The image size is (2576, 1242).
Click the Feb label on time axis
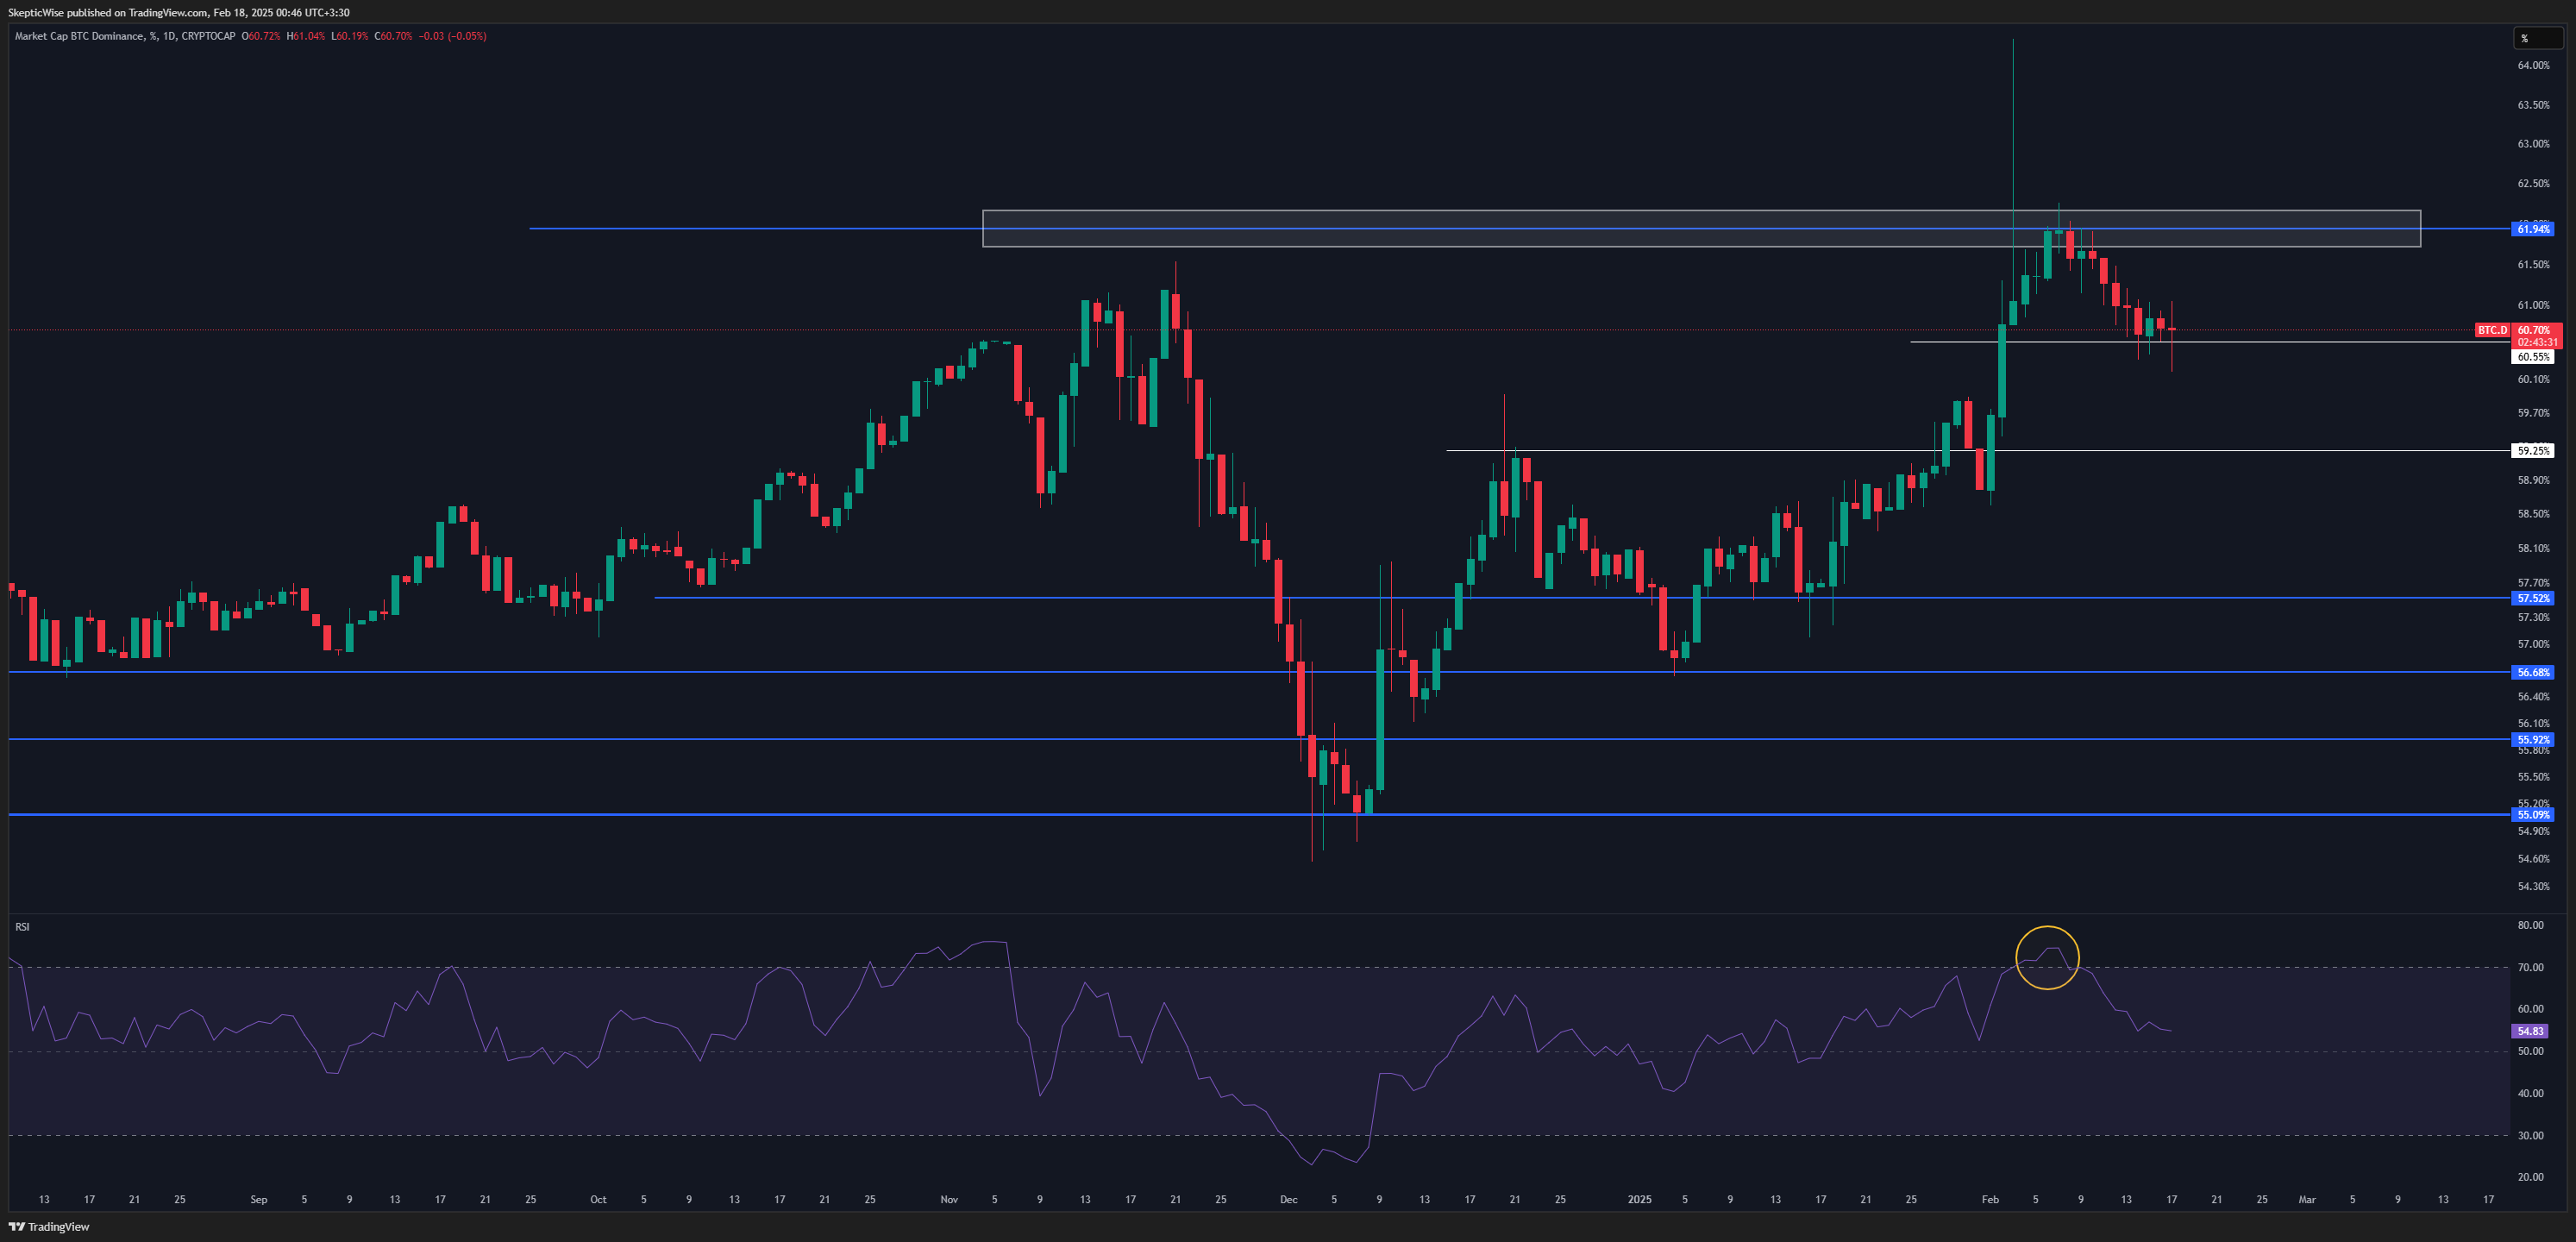pyautogui.click(x=1990, y=1199)
